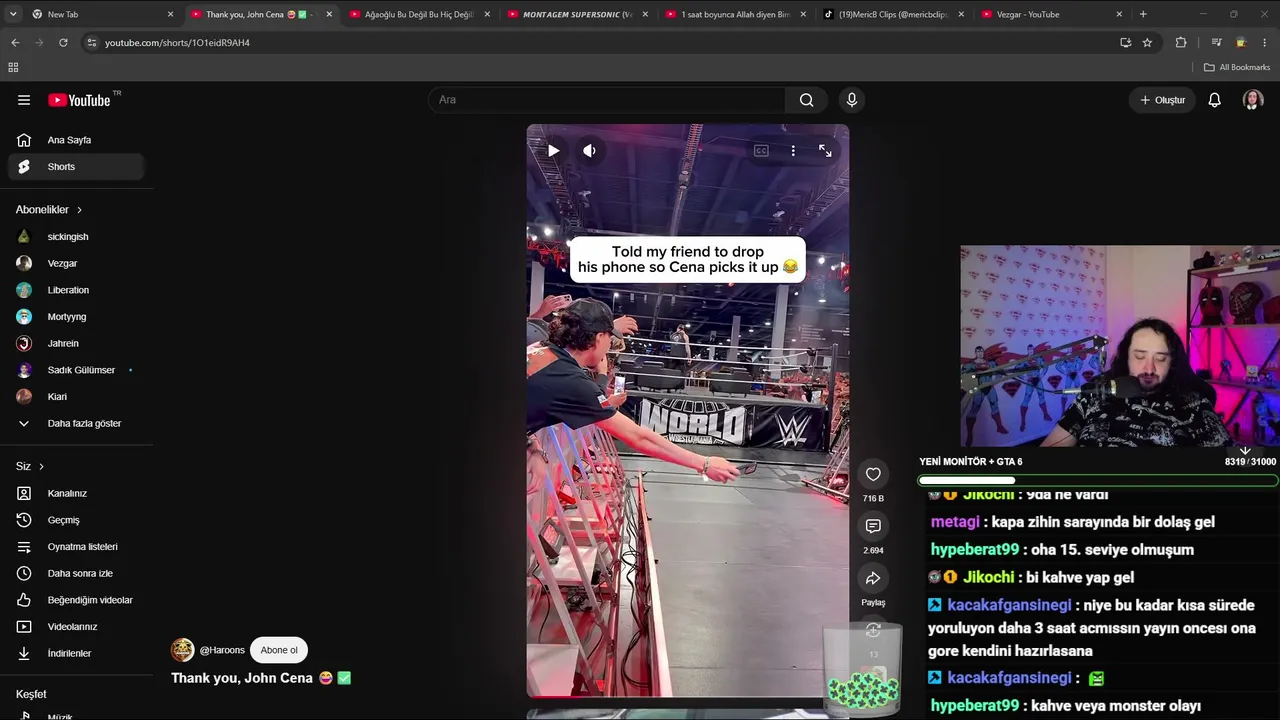Open a new browser tab

(x=1143, y=14)
